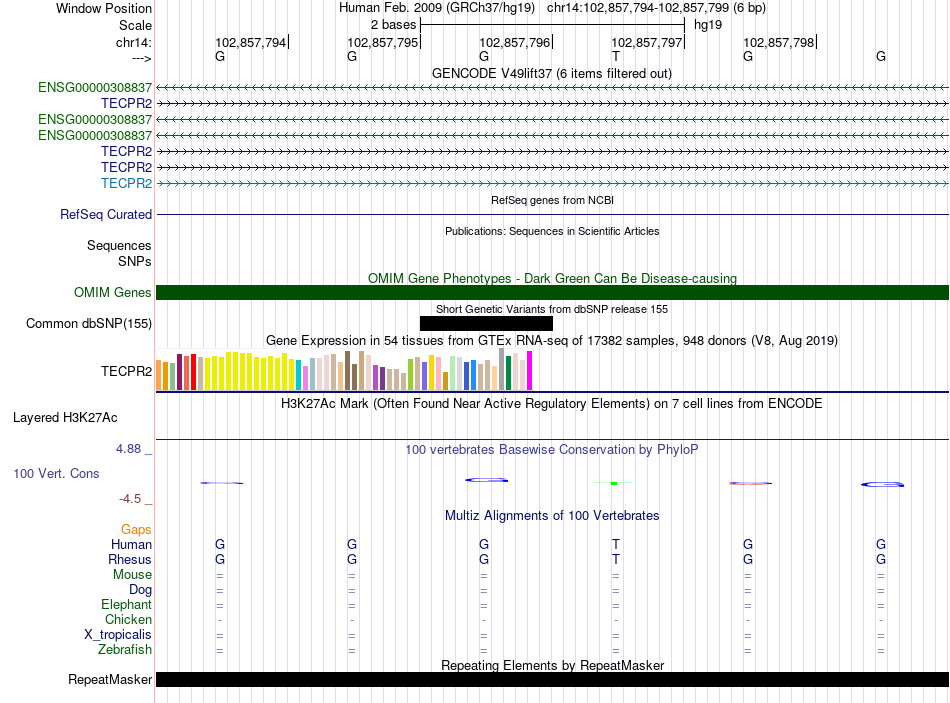Open 100 vertebrates Basewise Conservation by PhyloP title

point(551,450)
